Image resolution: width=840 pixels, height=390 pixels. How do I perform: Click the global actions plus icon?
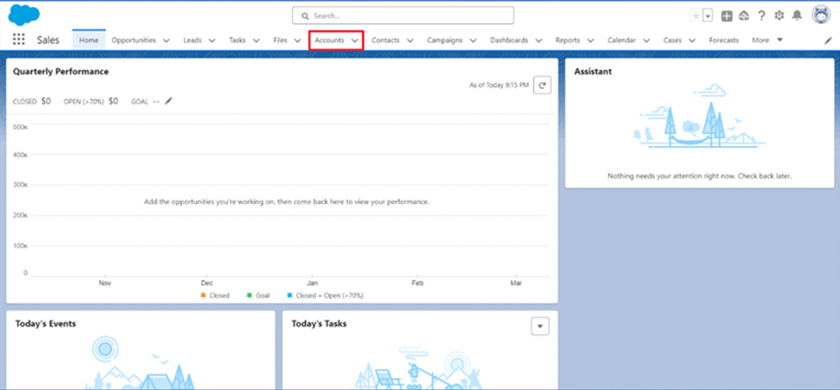pyautogui.click(x=726, y=16)
